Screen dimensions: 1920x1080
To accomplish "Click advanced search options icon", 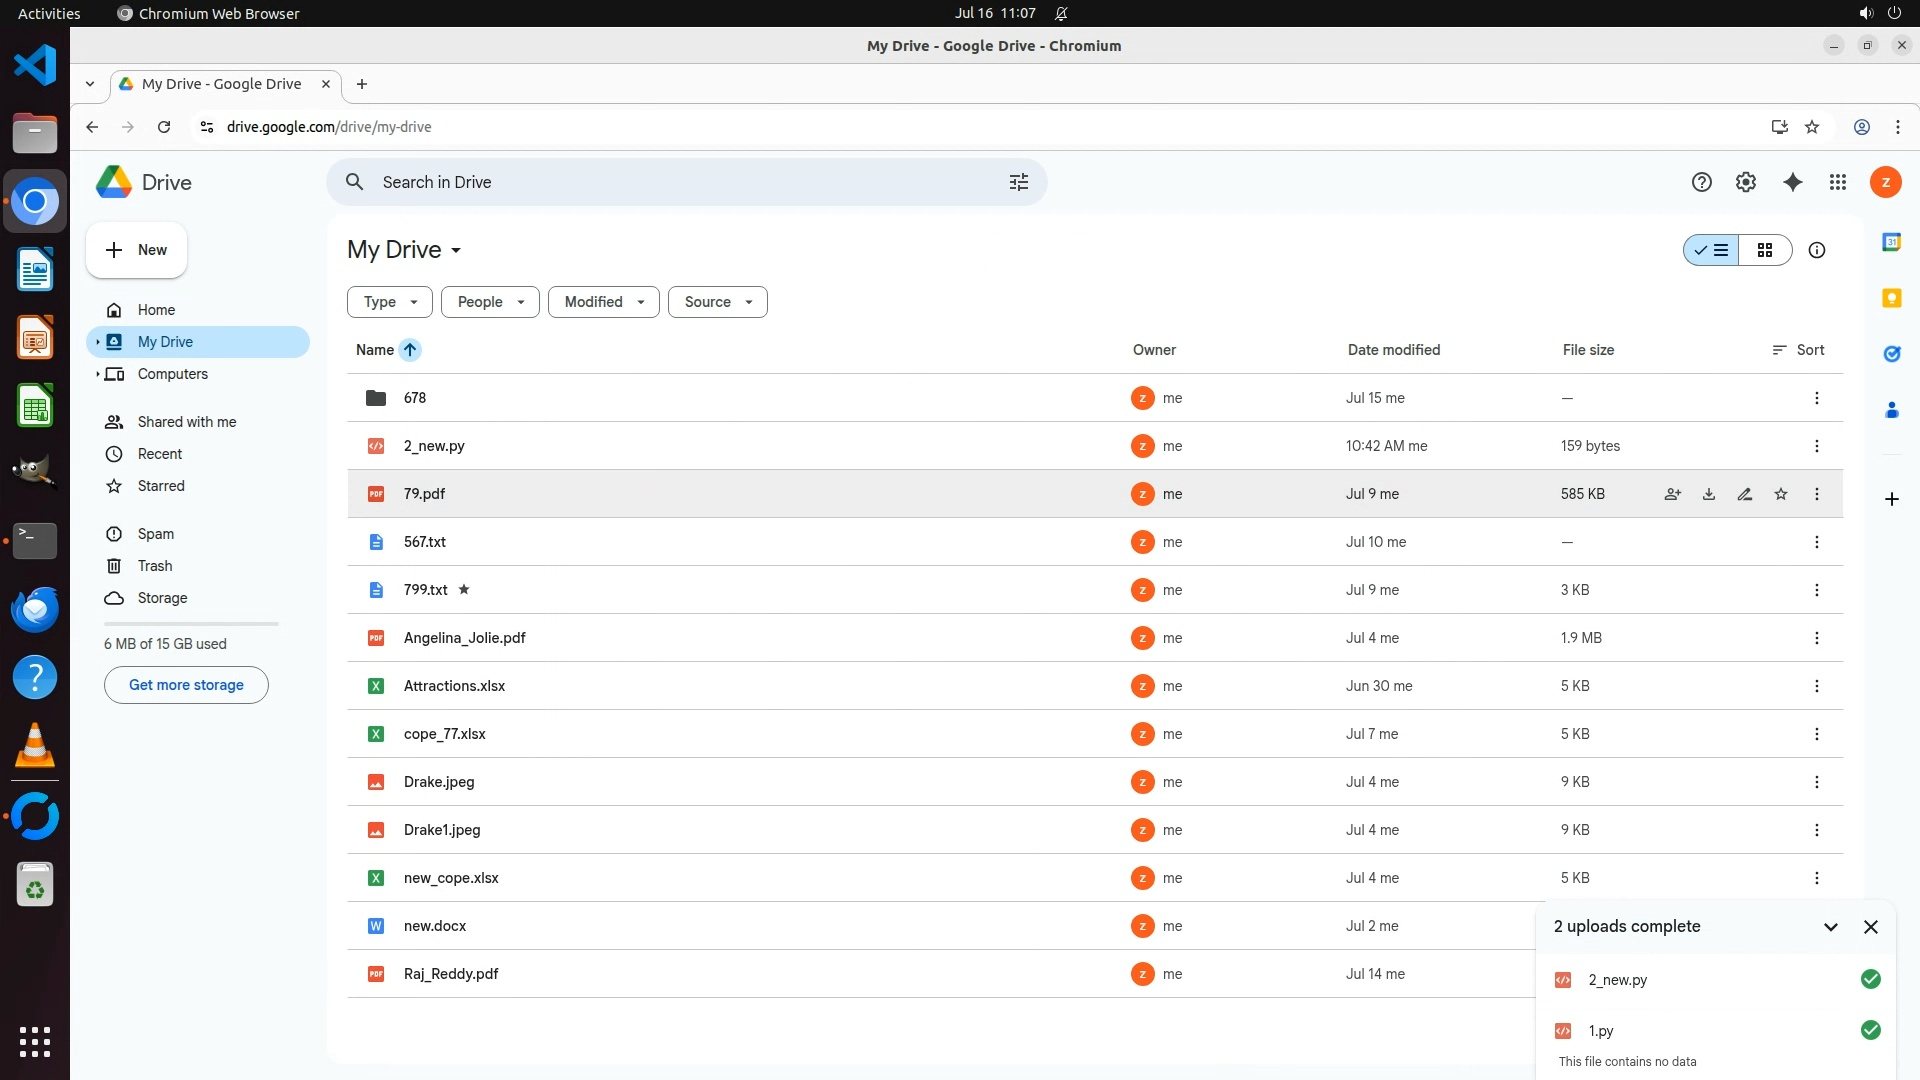I will 1018,182.
